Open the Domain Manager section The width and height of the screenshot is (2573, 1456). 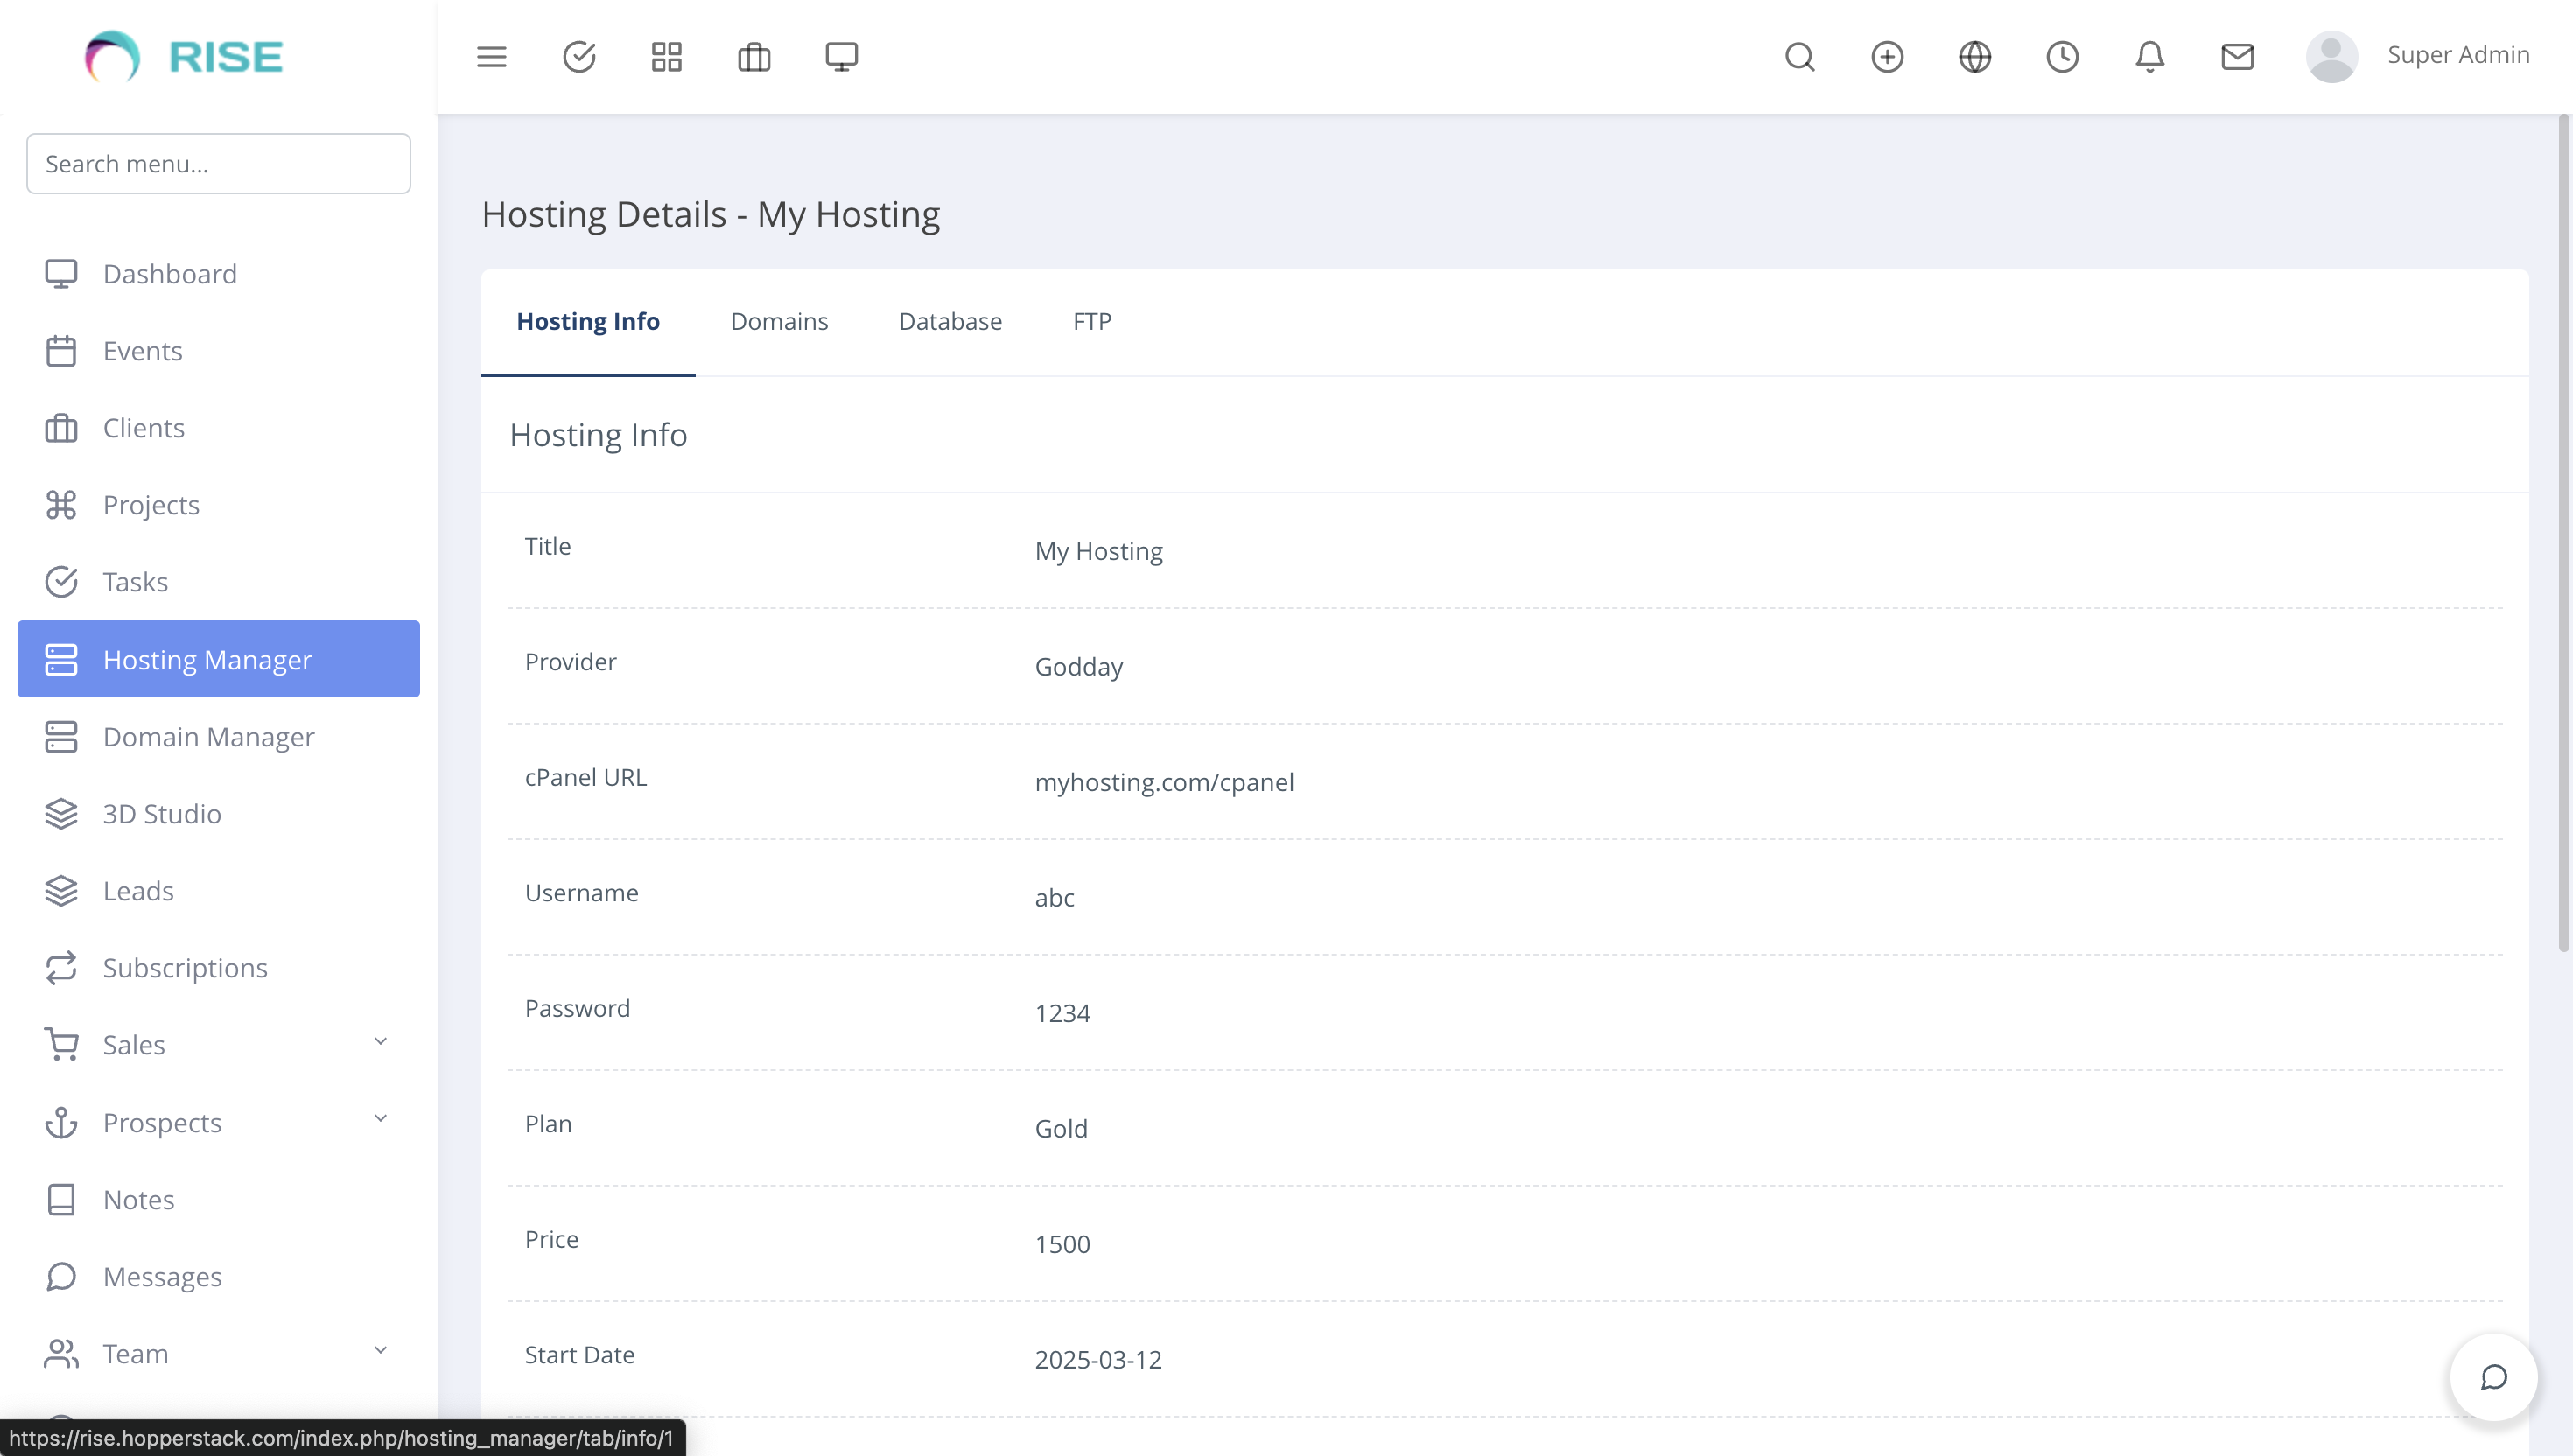(x=208, y=737)
